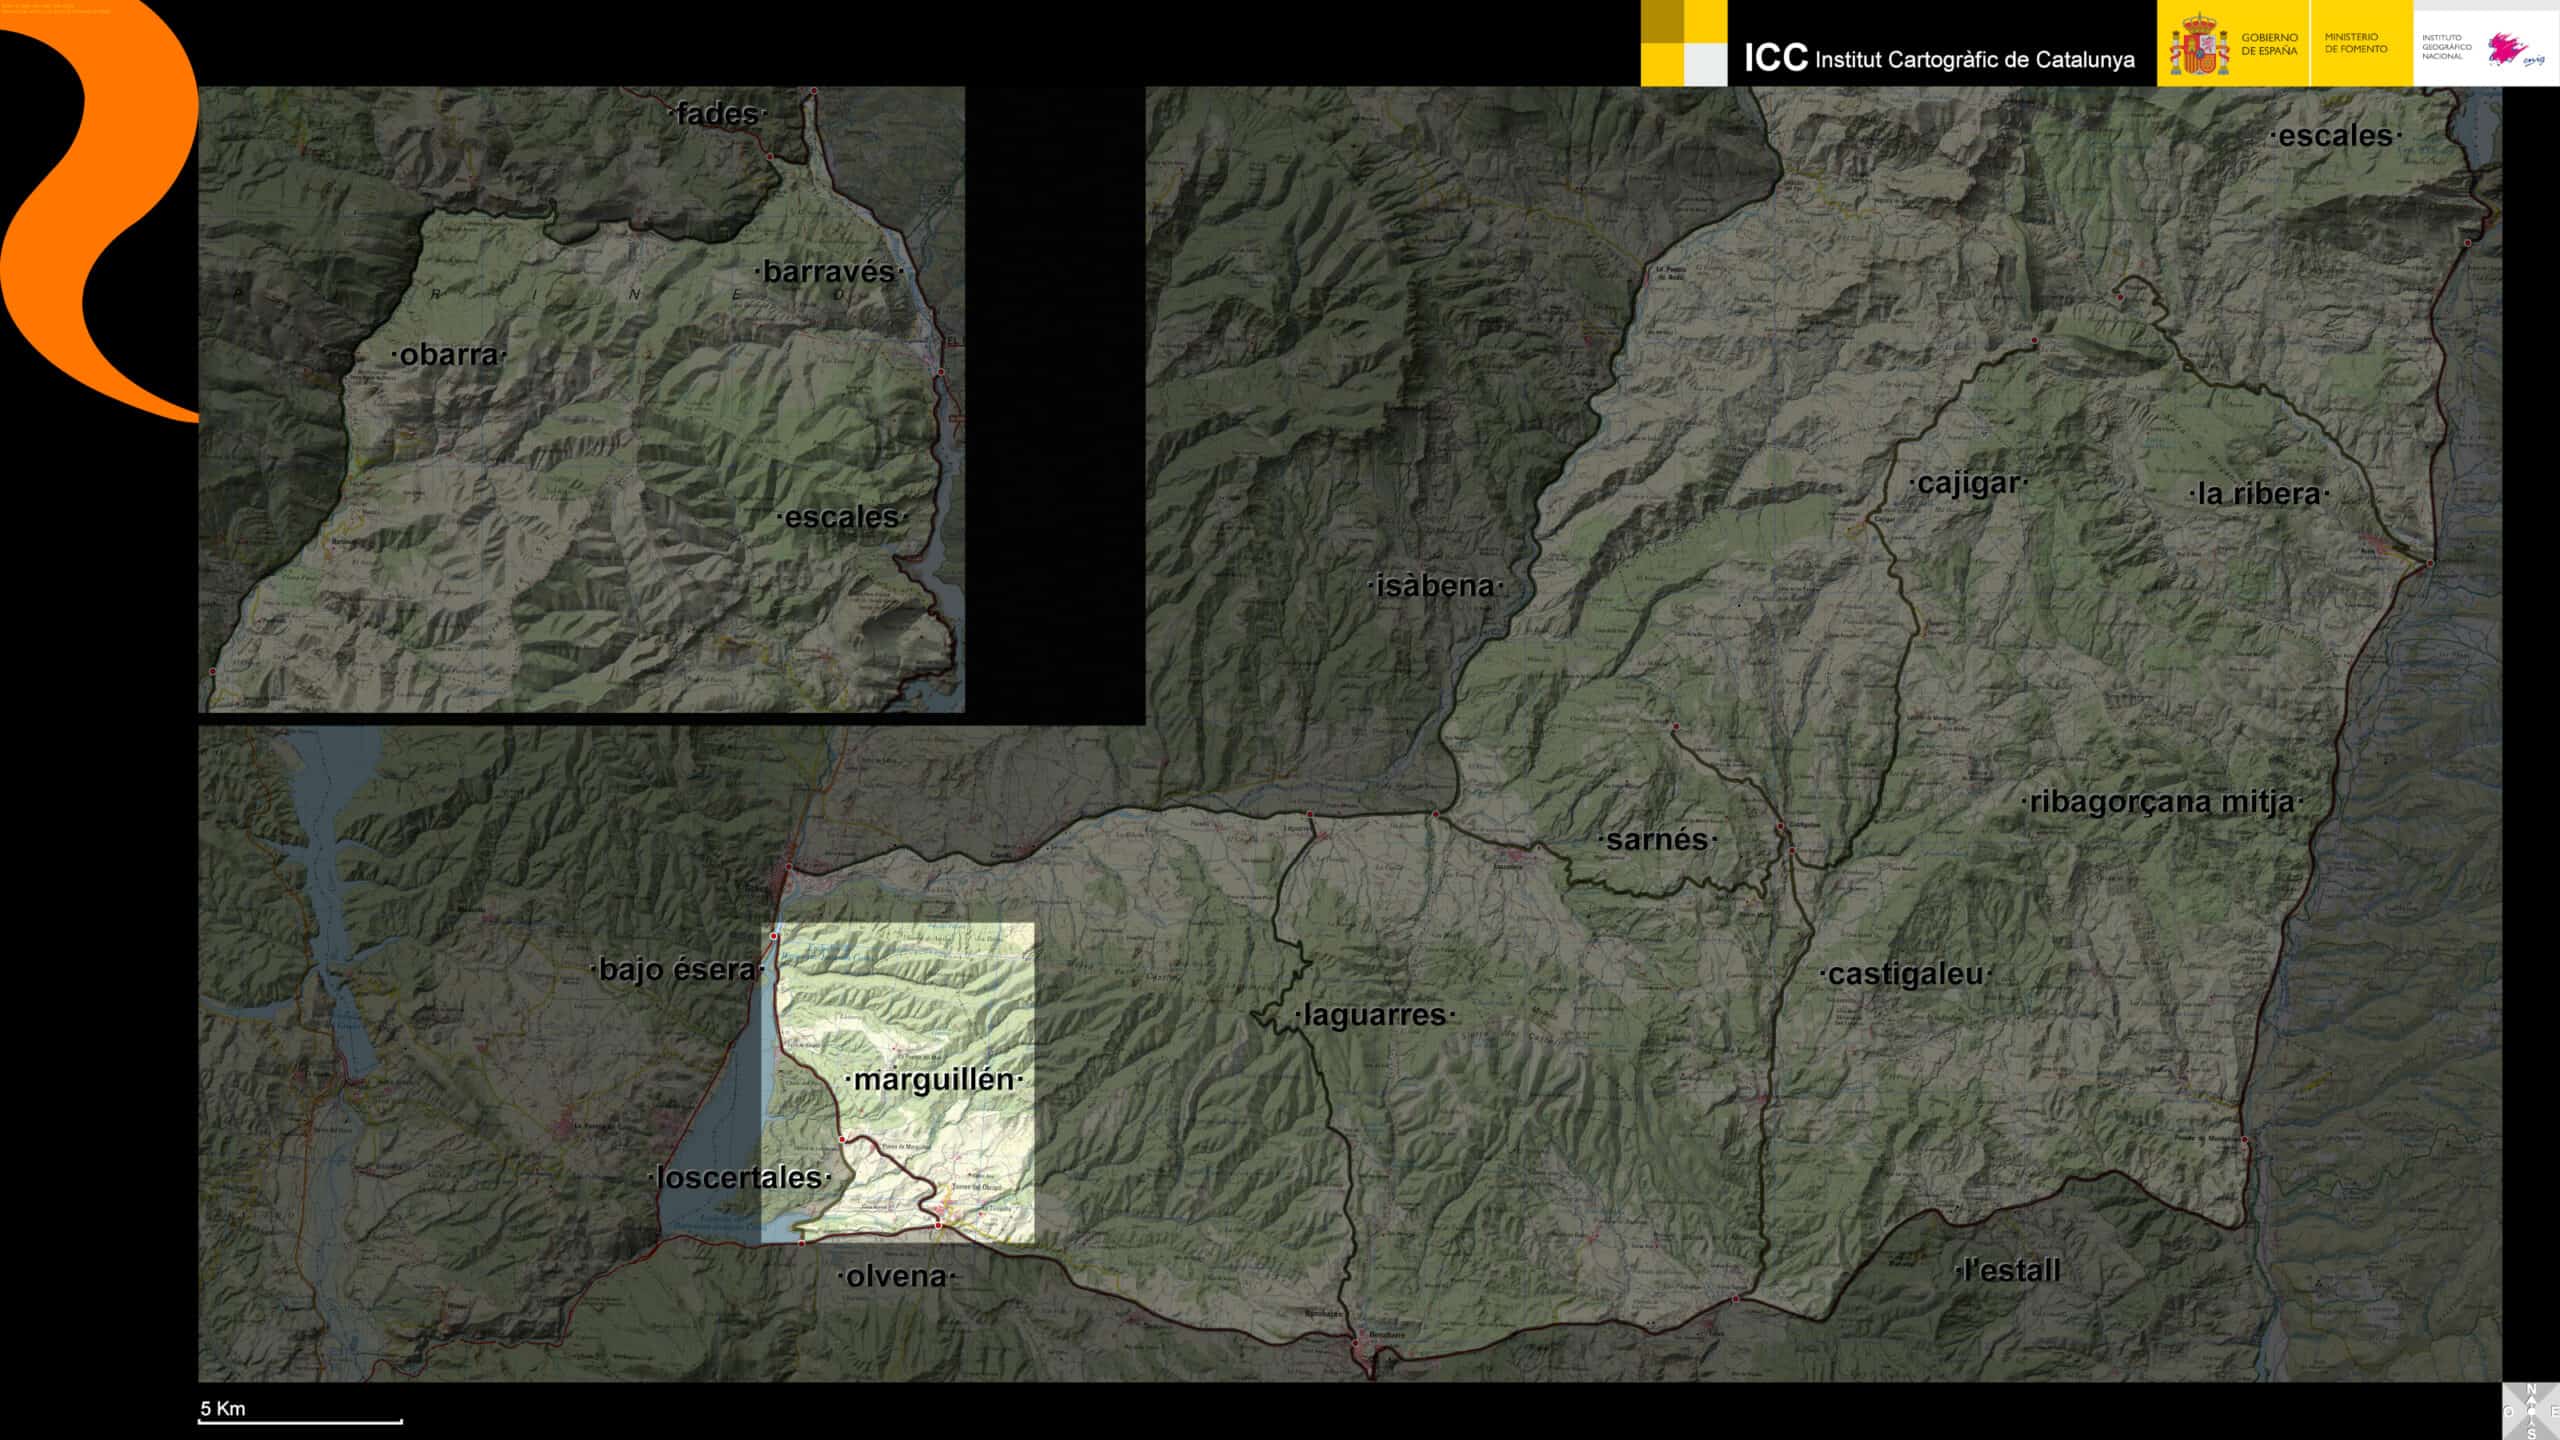Click the isàbena region label
Viewport: 2560px width, 1440px height.
1434,586
